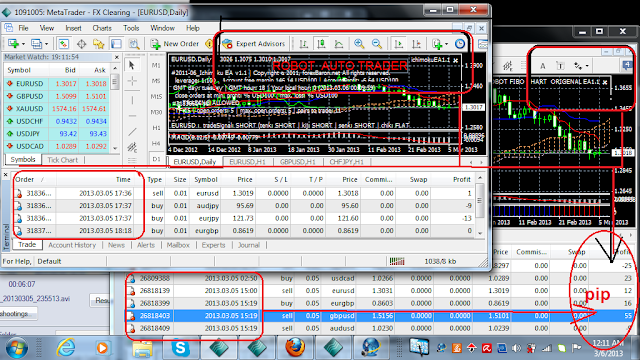This screenshot has height=360, width=640.
Task: Open the Journal terminal tab
Action: 249,245
